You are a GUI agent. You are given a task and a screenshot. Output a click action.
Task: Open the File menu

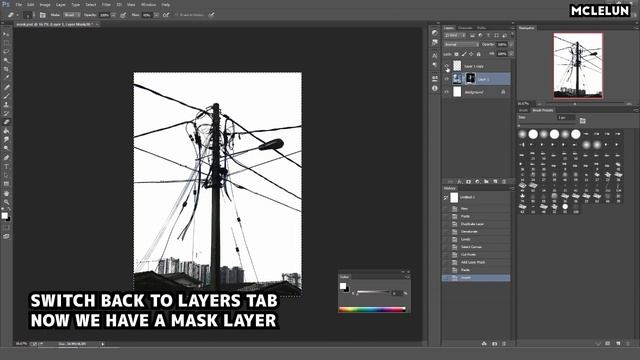tap(19, 5)
